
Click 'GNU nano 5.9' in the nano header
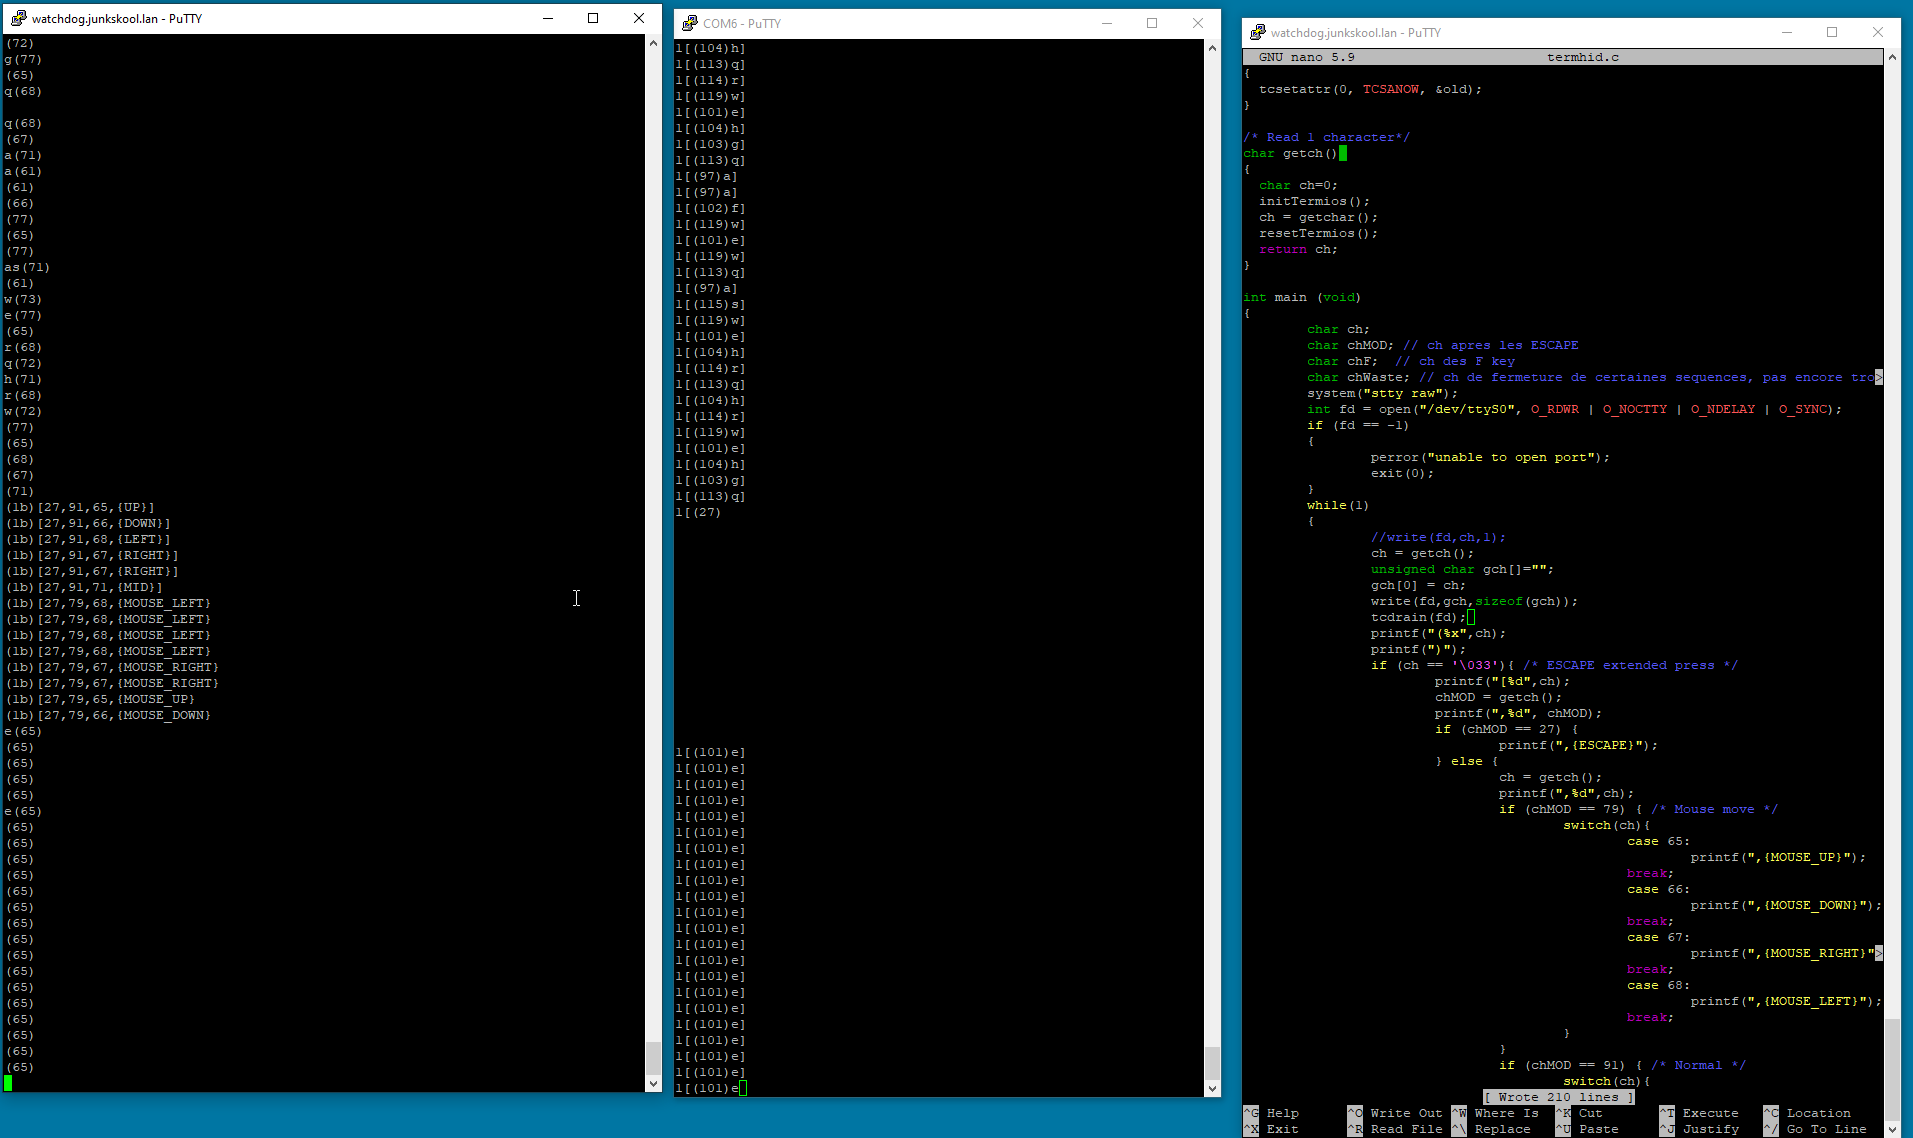1307,57
